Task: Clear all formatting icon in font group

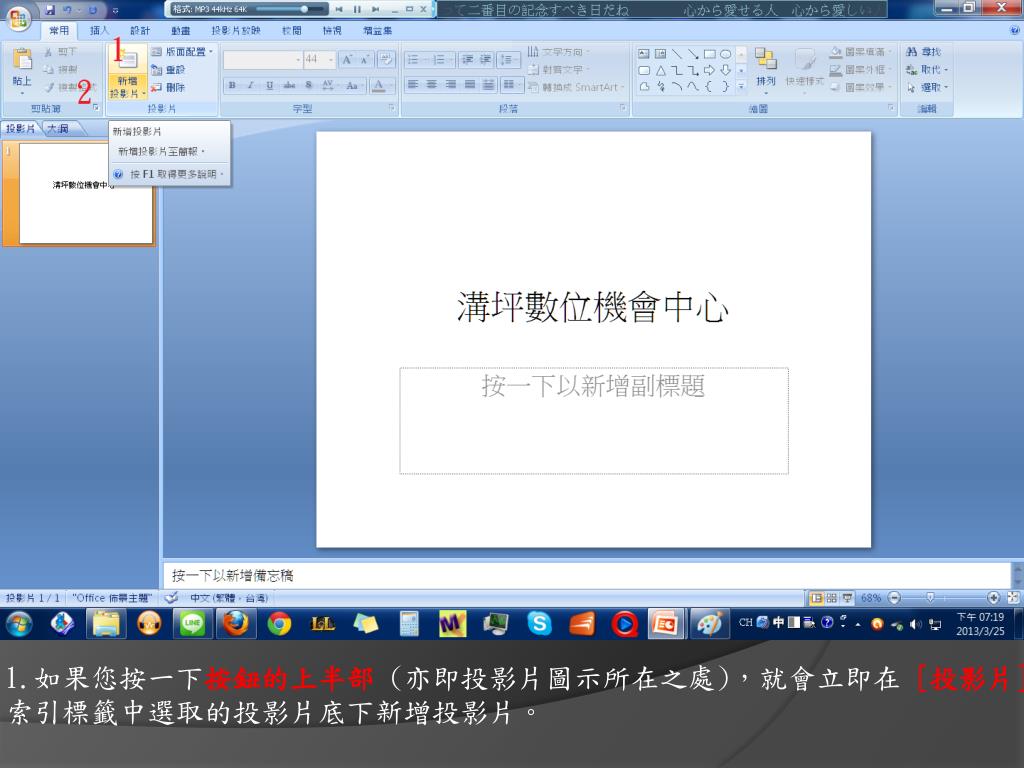Action: (x=386, y=59)
